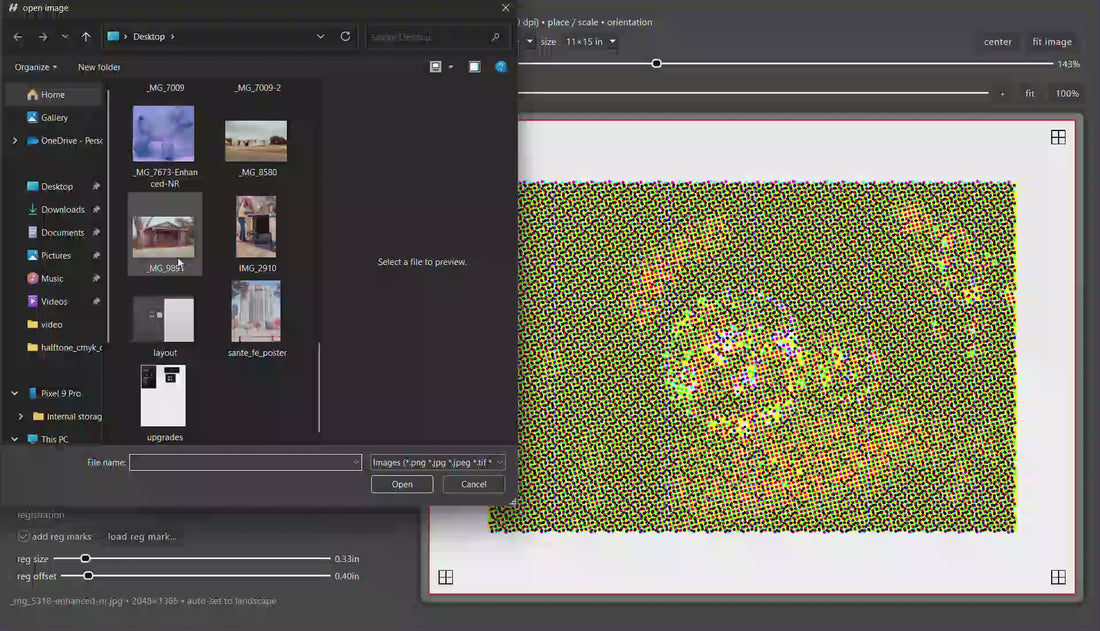The height and width of the screenshot is (631, 1100).
Task: Open Gallery in the navigation pane
Action: (54, 118)
